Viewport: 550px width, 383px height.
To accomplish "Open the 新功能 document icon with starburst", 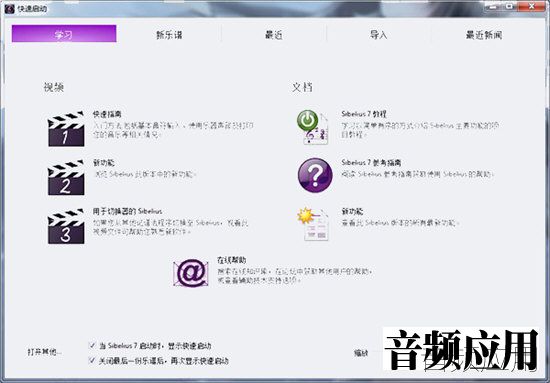I will click(313, 224).
